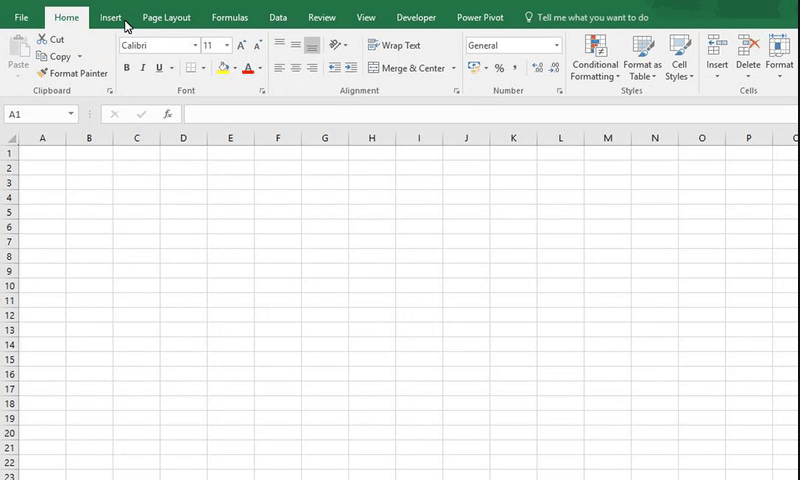800x480 pixels.
Task: Click the Insert Function fx icon
Action: (168, 114)
